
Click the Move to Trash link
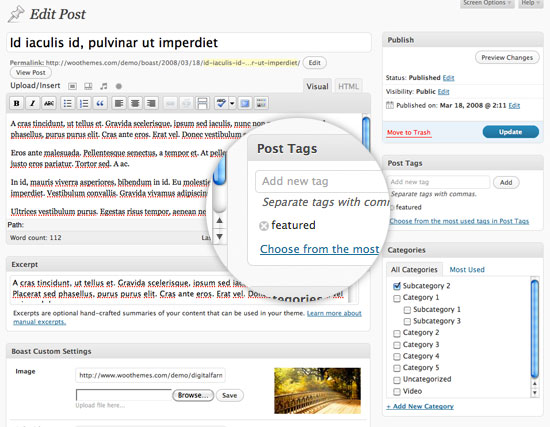408,133
